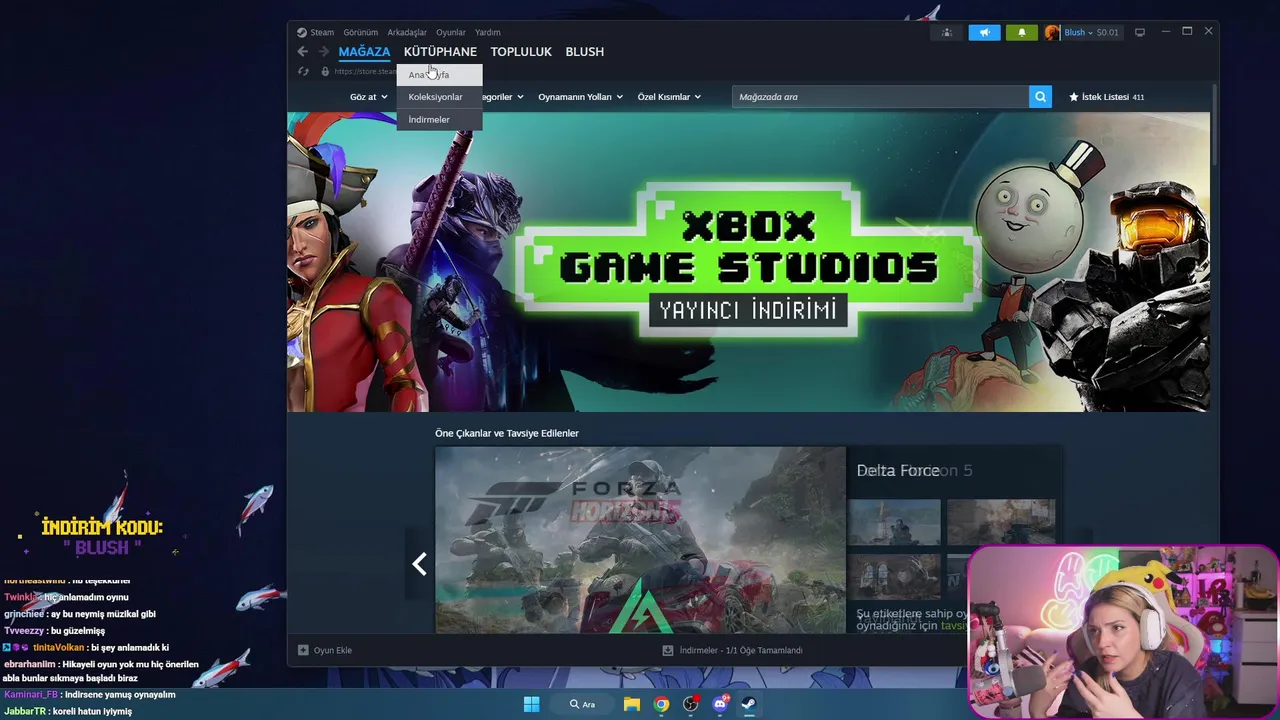Image resolution: width=1280 pixels, height=720 pixels.
Task: Click the Delta Force title text
Action: pos(898,470)
